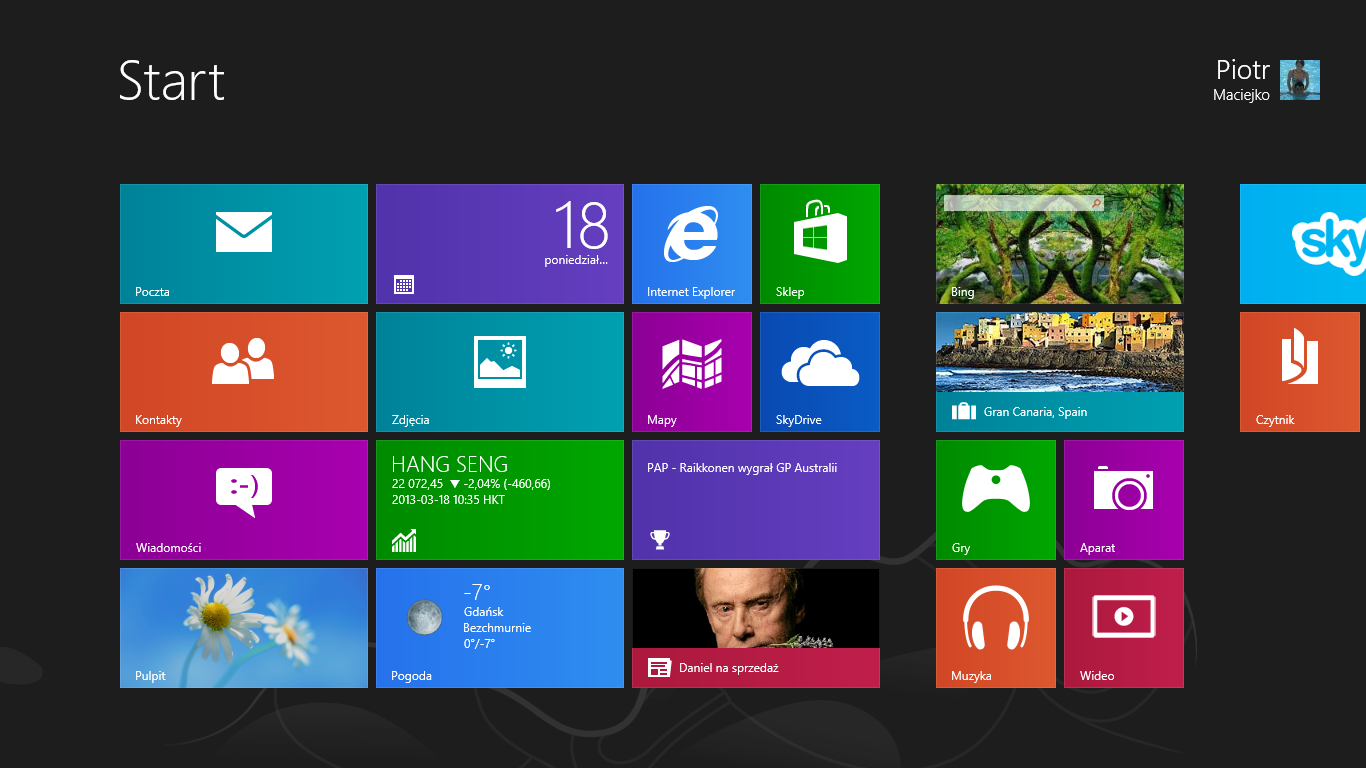Open the Czytnik reader tile
1366x768 pixels.
pyautogui.click(x=1299, y=372)
